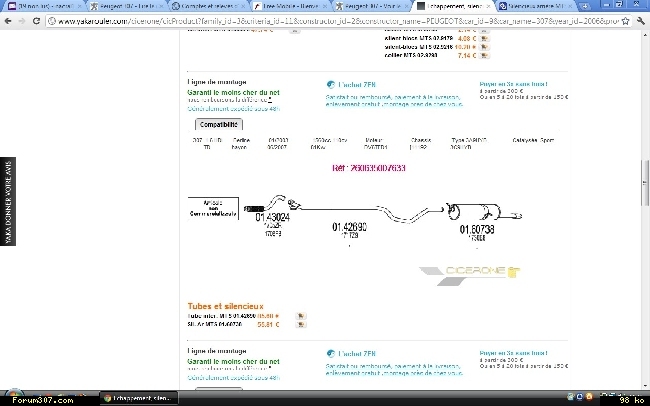Click the Ref: 260639007633 reference text
This screenshot has height=406, width=650.
click(x=369, y=168)
